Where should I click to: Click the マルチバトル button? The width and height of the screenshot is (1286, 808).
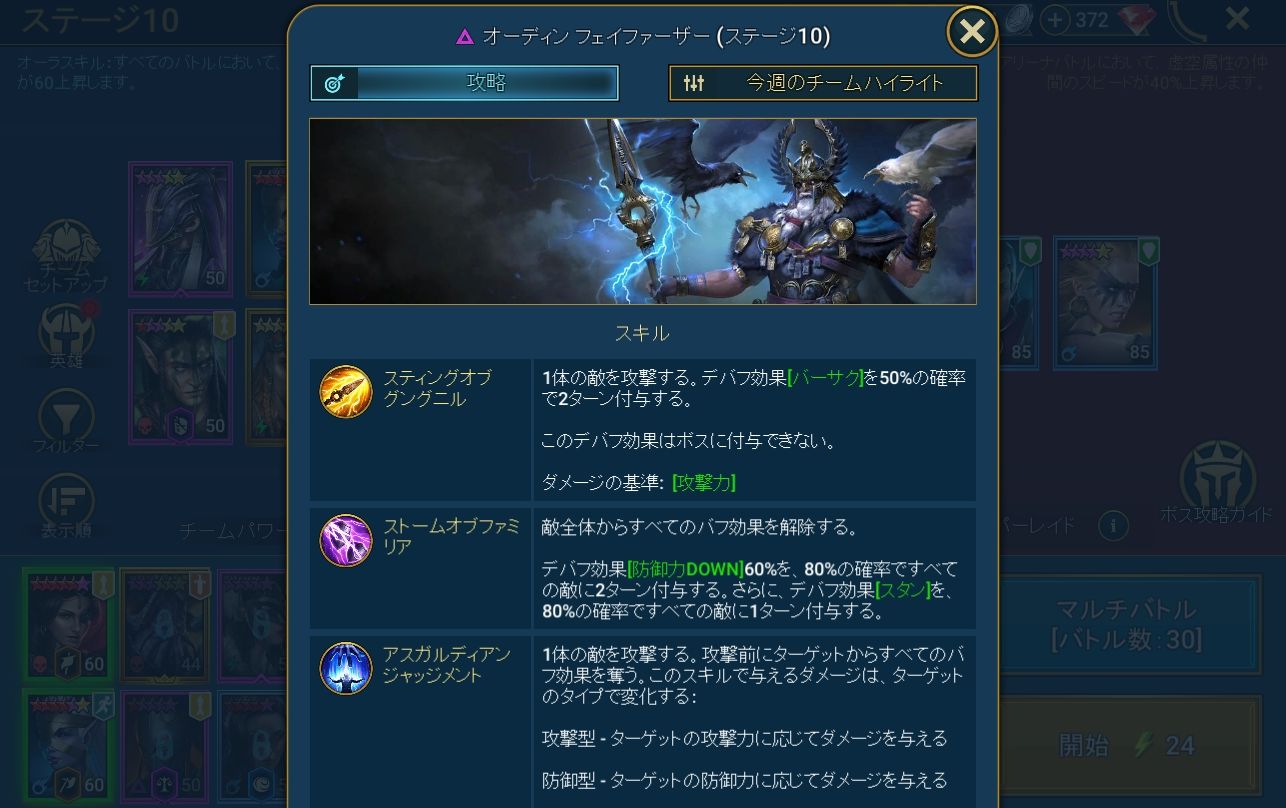(x=1127, y=624)
